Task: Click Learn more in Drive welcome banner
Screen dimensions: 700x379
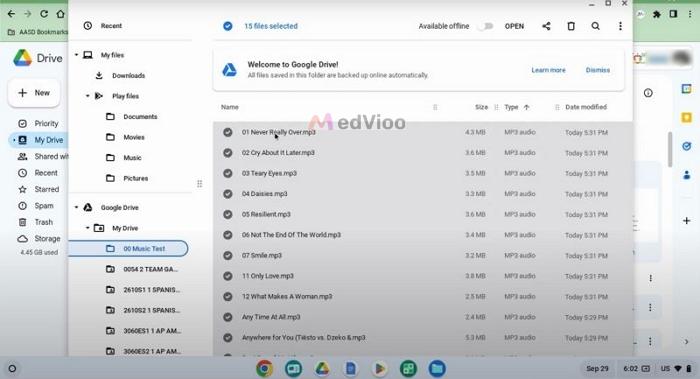Action: [x=548, y=70]
